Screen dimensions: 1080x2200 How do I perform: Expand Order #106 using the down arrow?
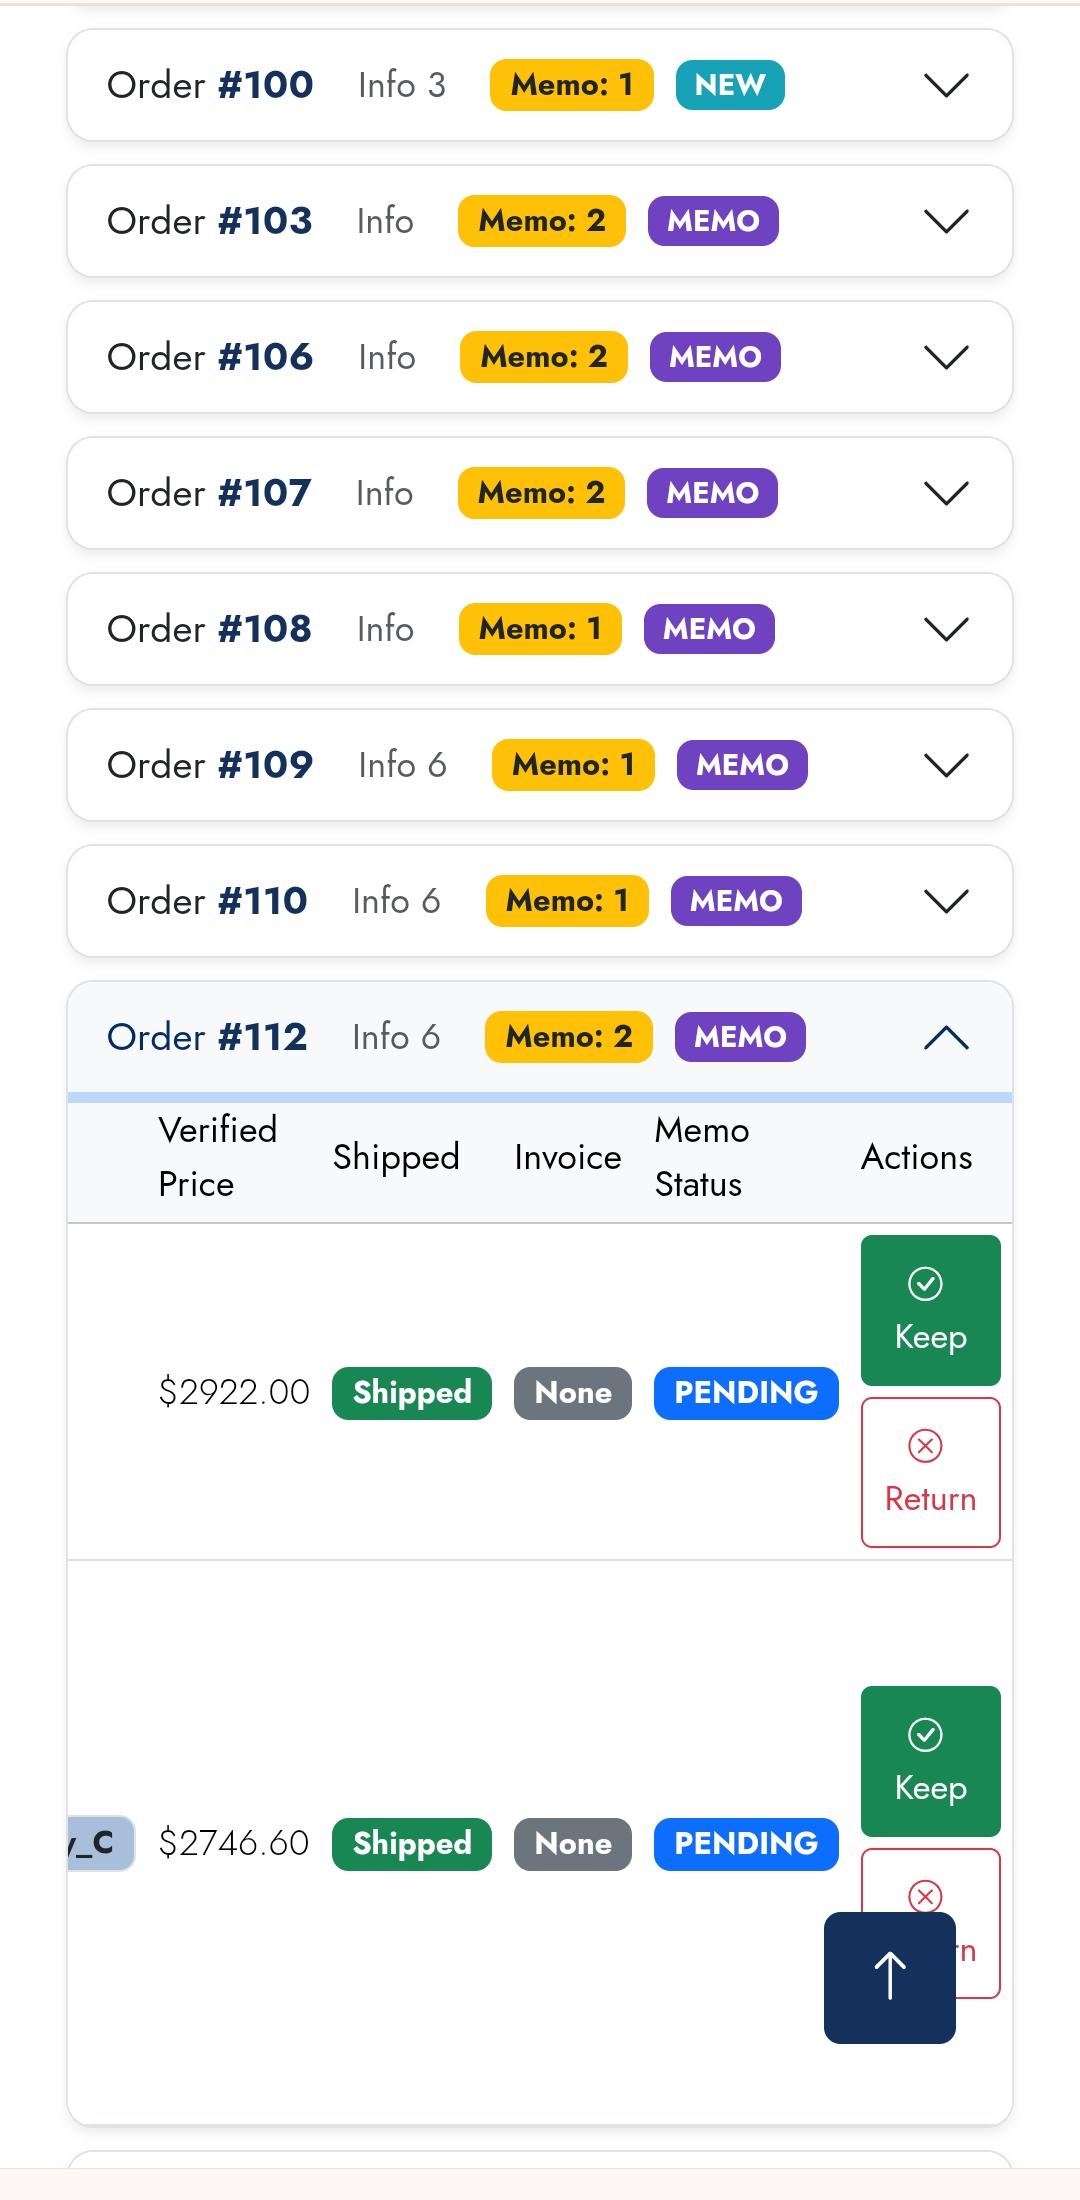point(946,357)
